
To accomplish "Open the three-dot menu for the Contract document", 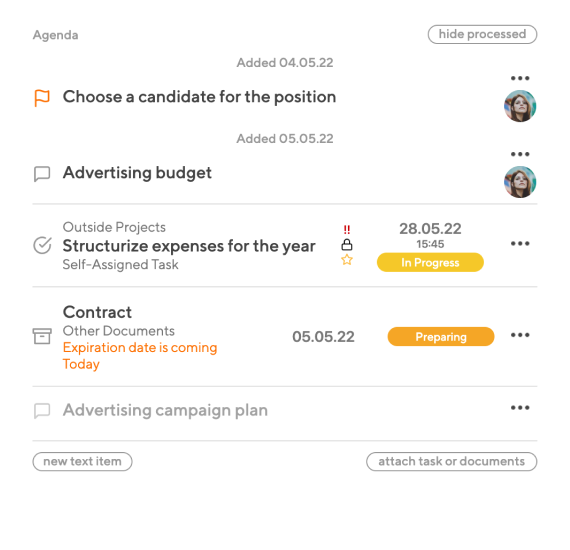I will click(520, 335).
